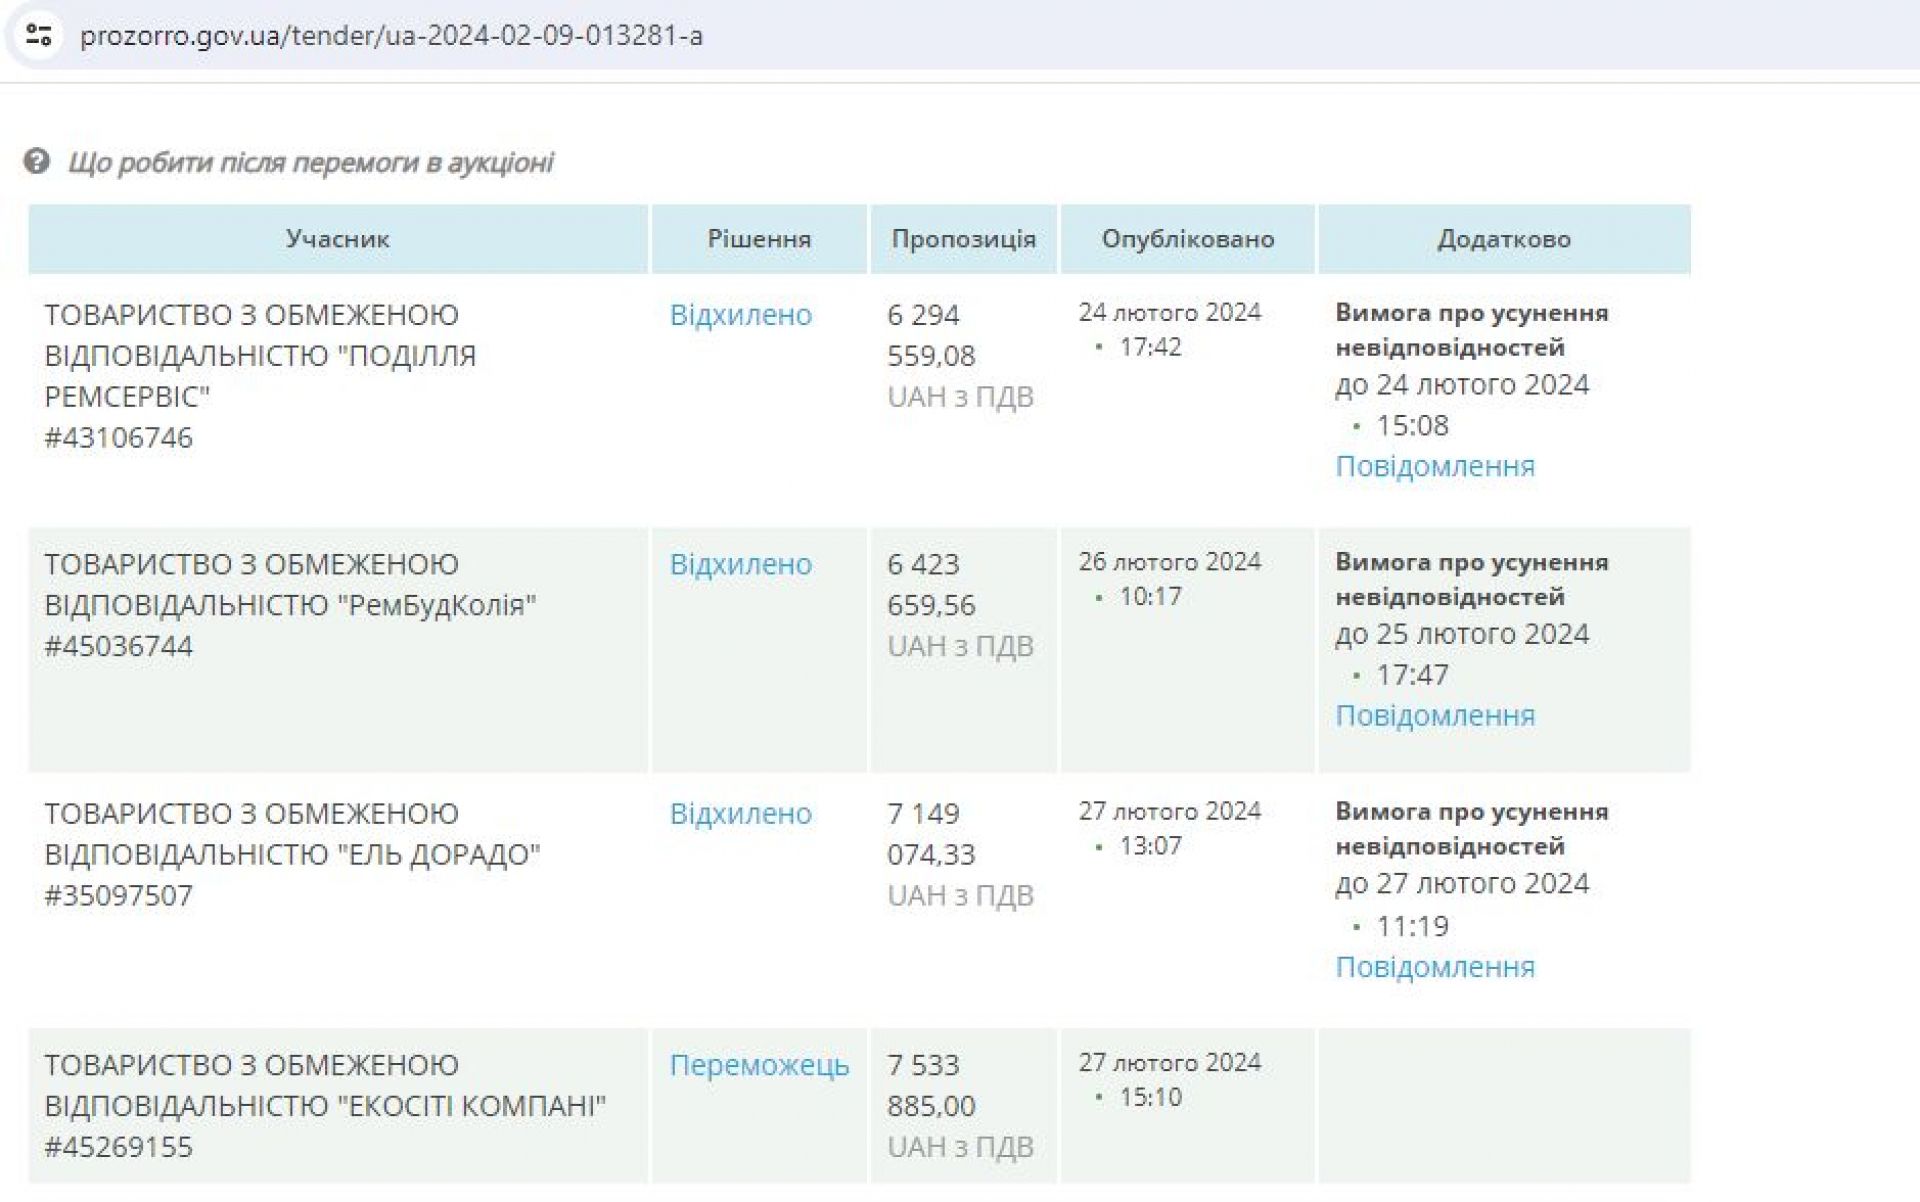Open 'Переможець' decision for ЕКОСІТІ КОМПАНІ
This screenshot has width=1920, height=1202.
(758, 1065)
